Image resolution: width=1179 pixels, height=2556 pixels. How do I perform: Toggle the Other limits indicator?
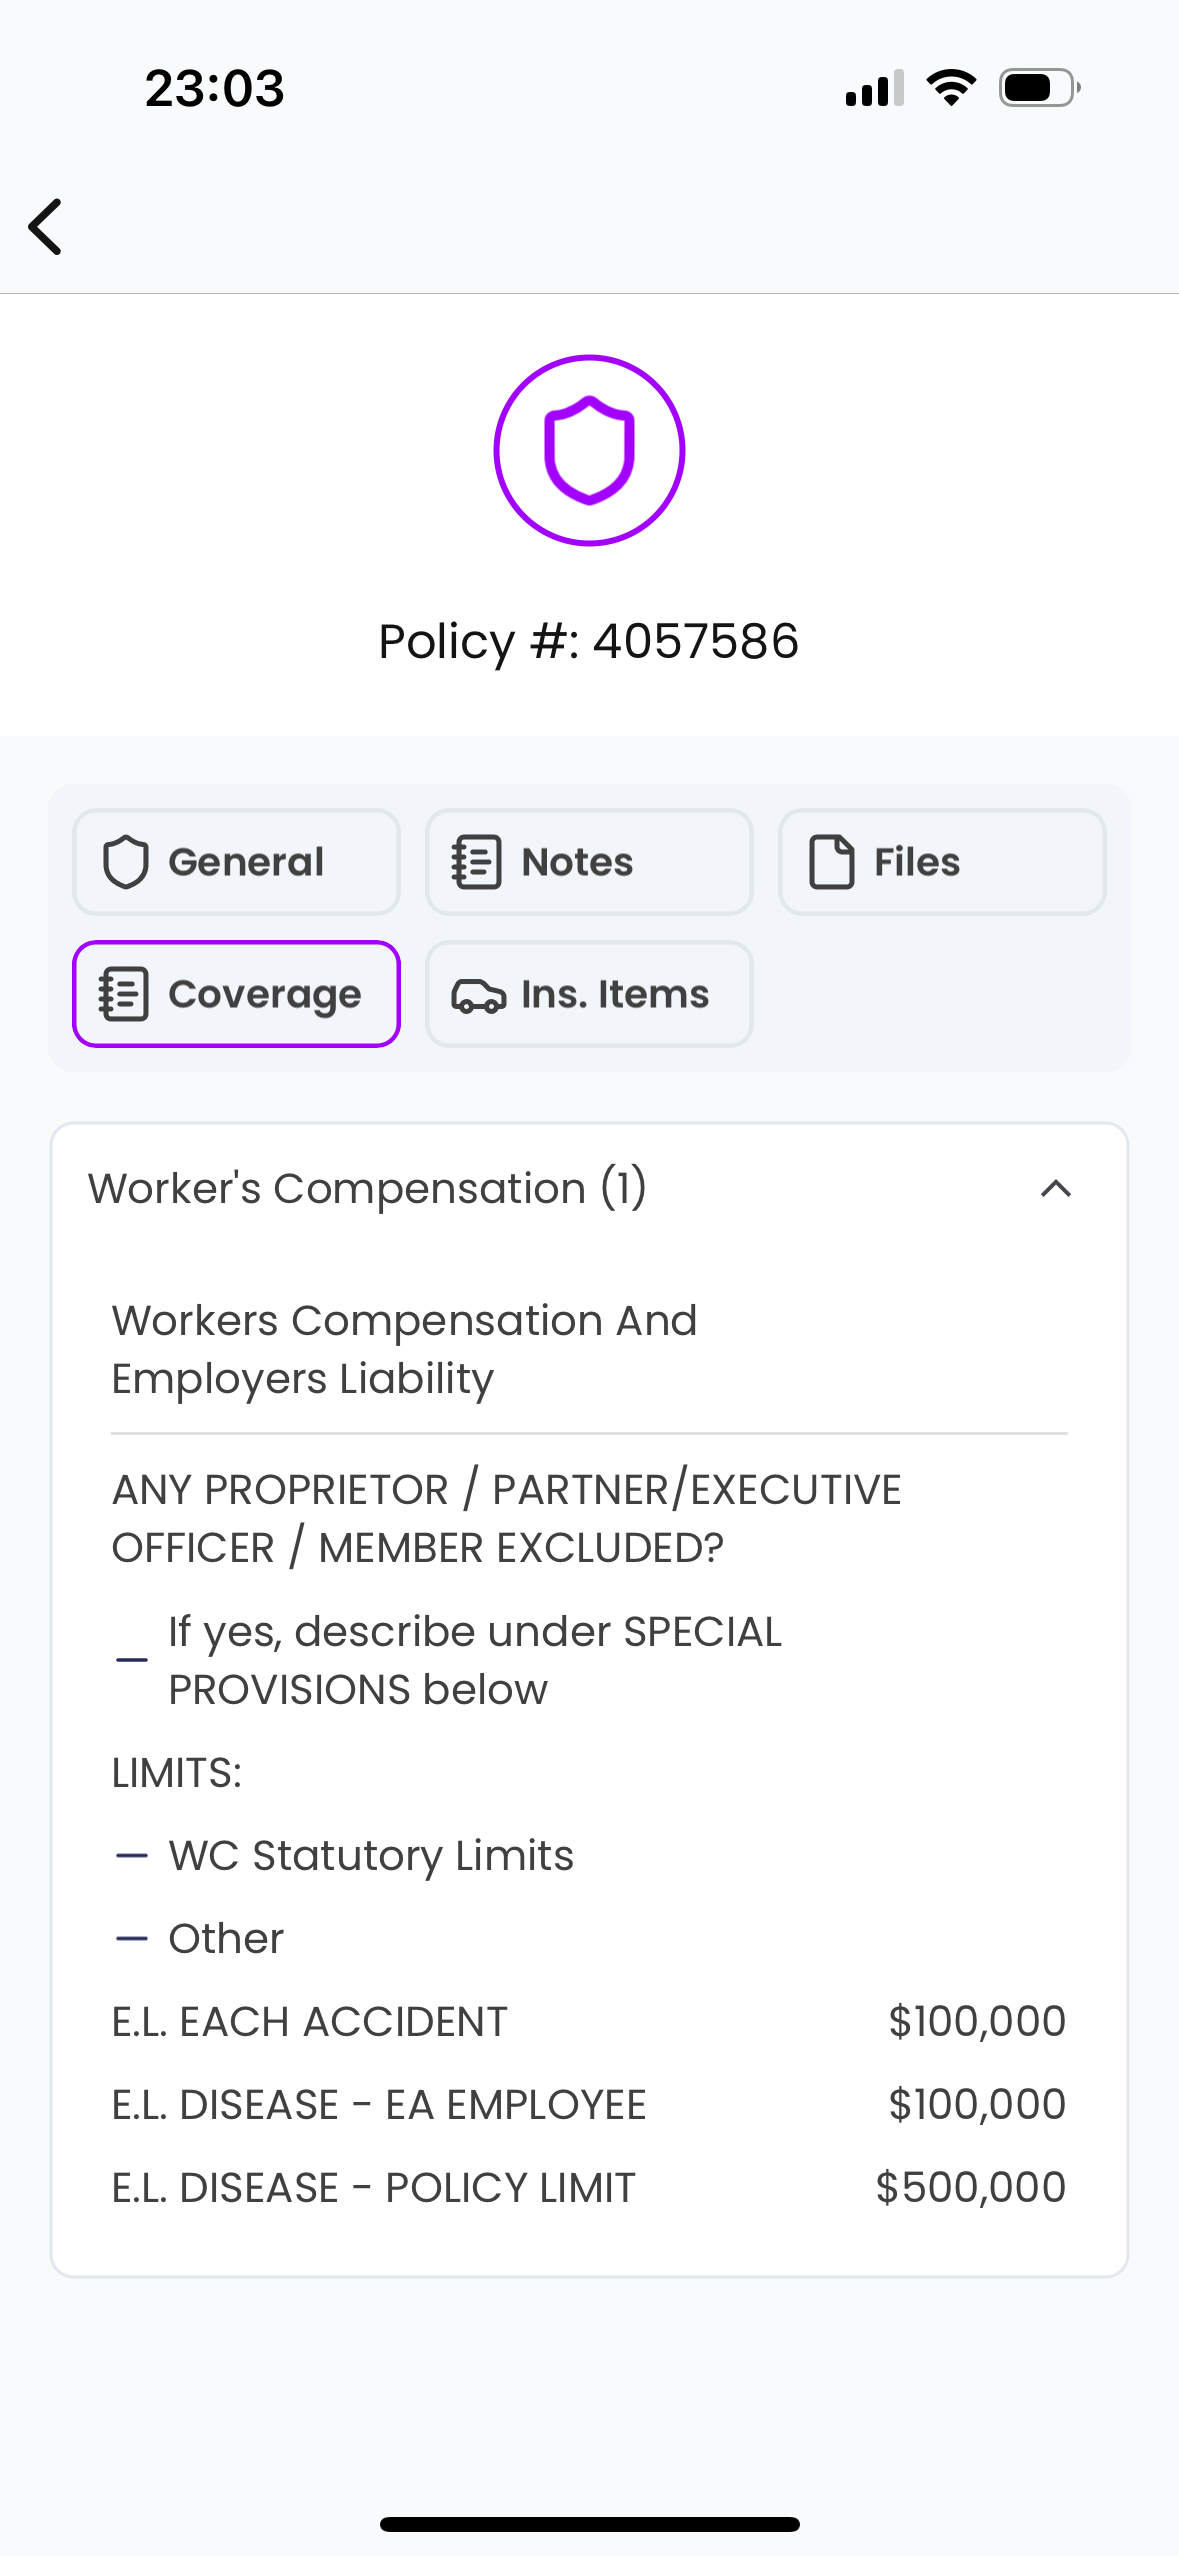[x=132, y=1939]
